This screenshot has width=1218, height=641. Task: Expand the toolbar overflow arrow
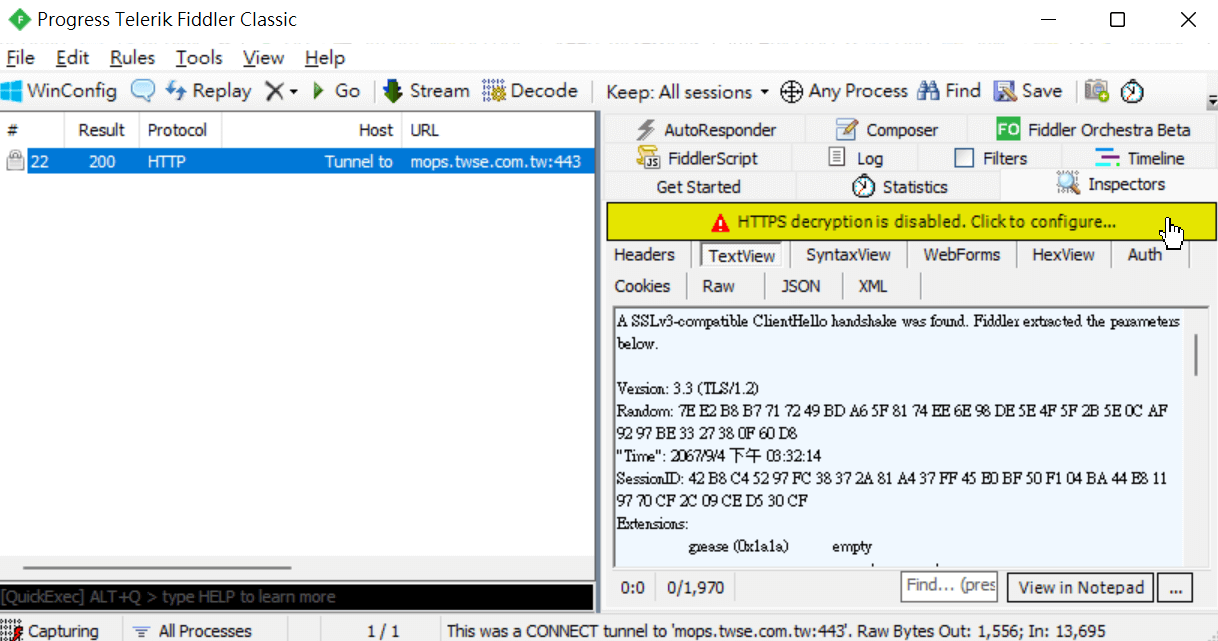pos(1211,102)
